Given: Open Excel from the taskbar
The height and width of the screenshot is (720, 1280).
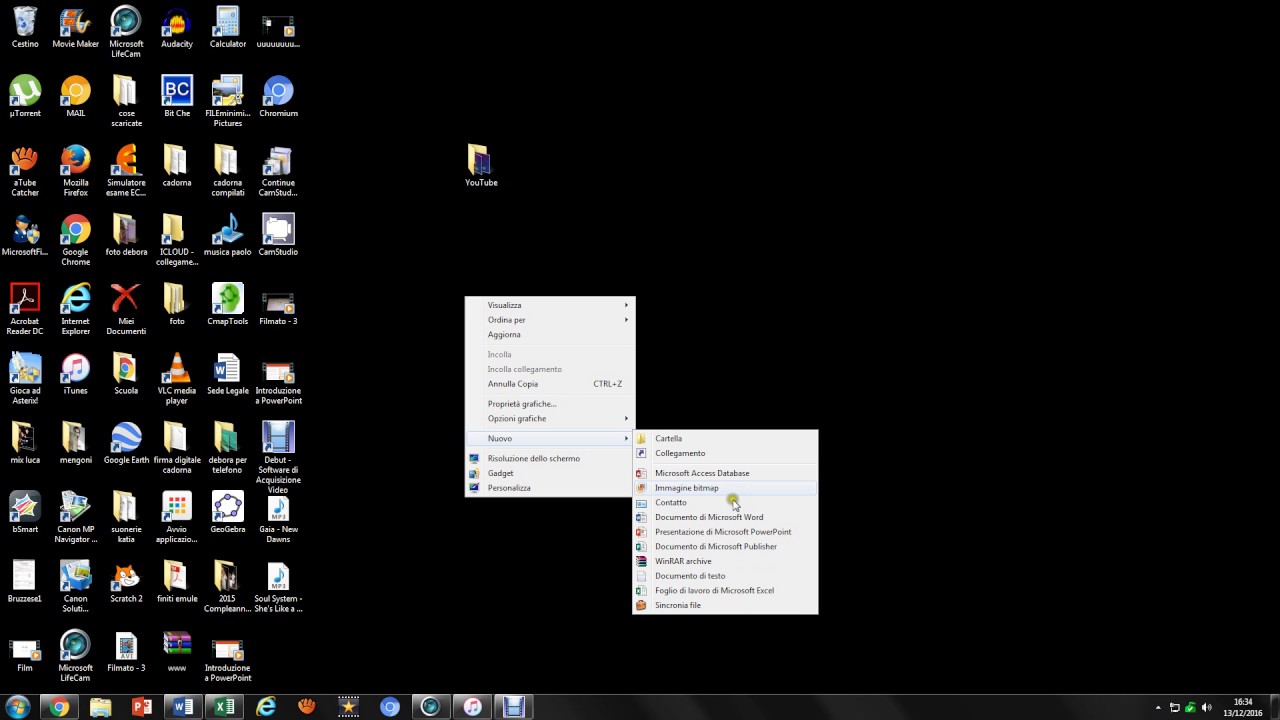Looking at the screenshot, I should pos(224,707).
